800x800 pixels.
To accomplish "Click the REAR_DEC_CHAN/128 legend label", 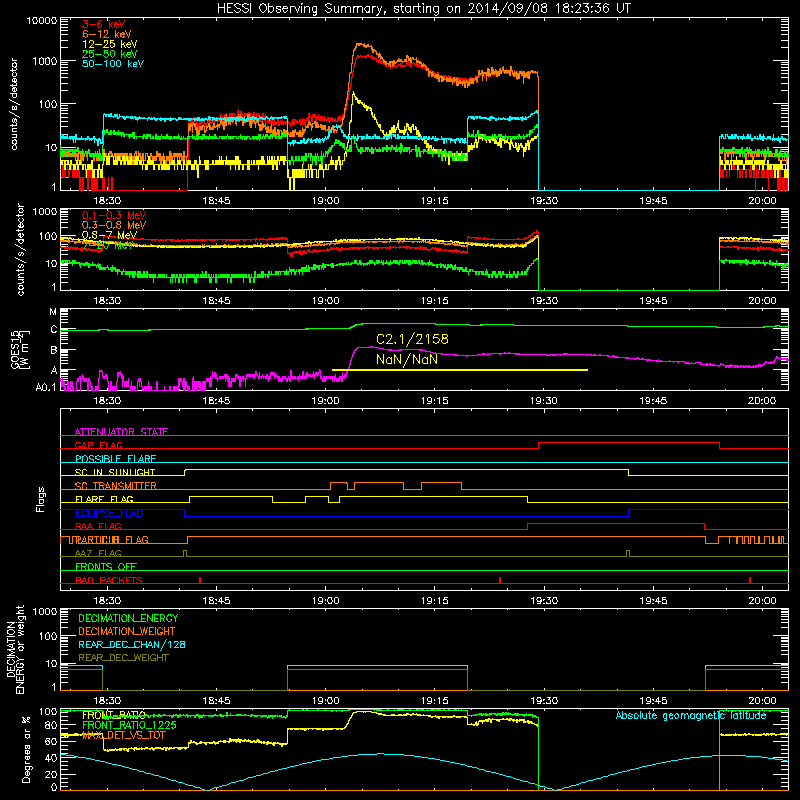I will click(x=132, y=644).
